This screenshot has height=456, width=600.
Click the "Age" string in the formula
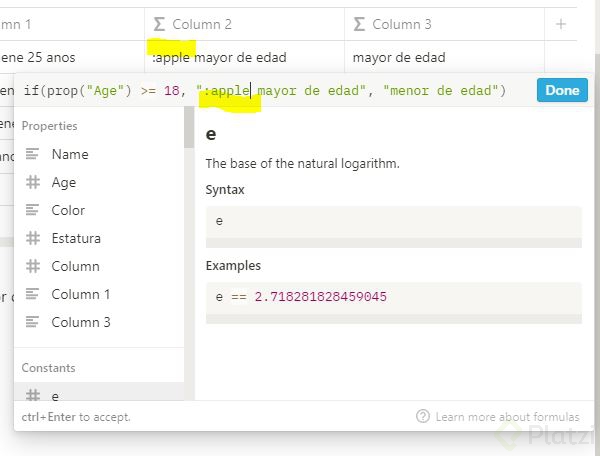coord(105,91)
